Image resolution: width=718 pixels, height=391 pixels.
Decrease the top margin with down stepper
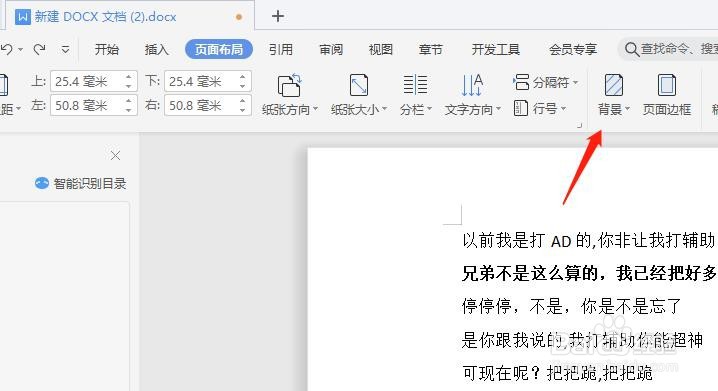click(x=129, y=87)
